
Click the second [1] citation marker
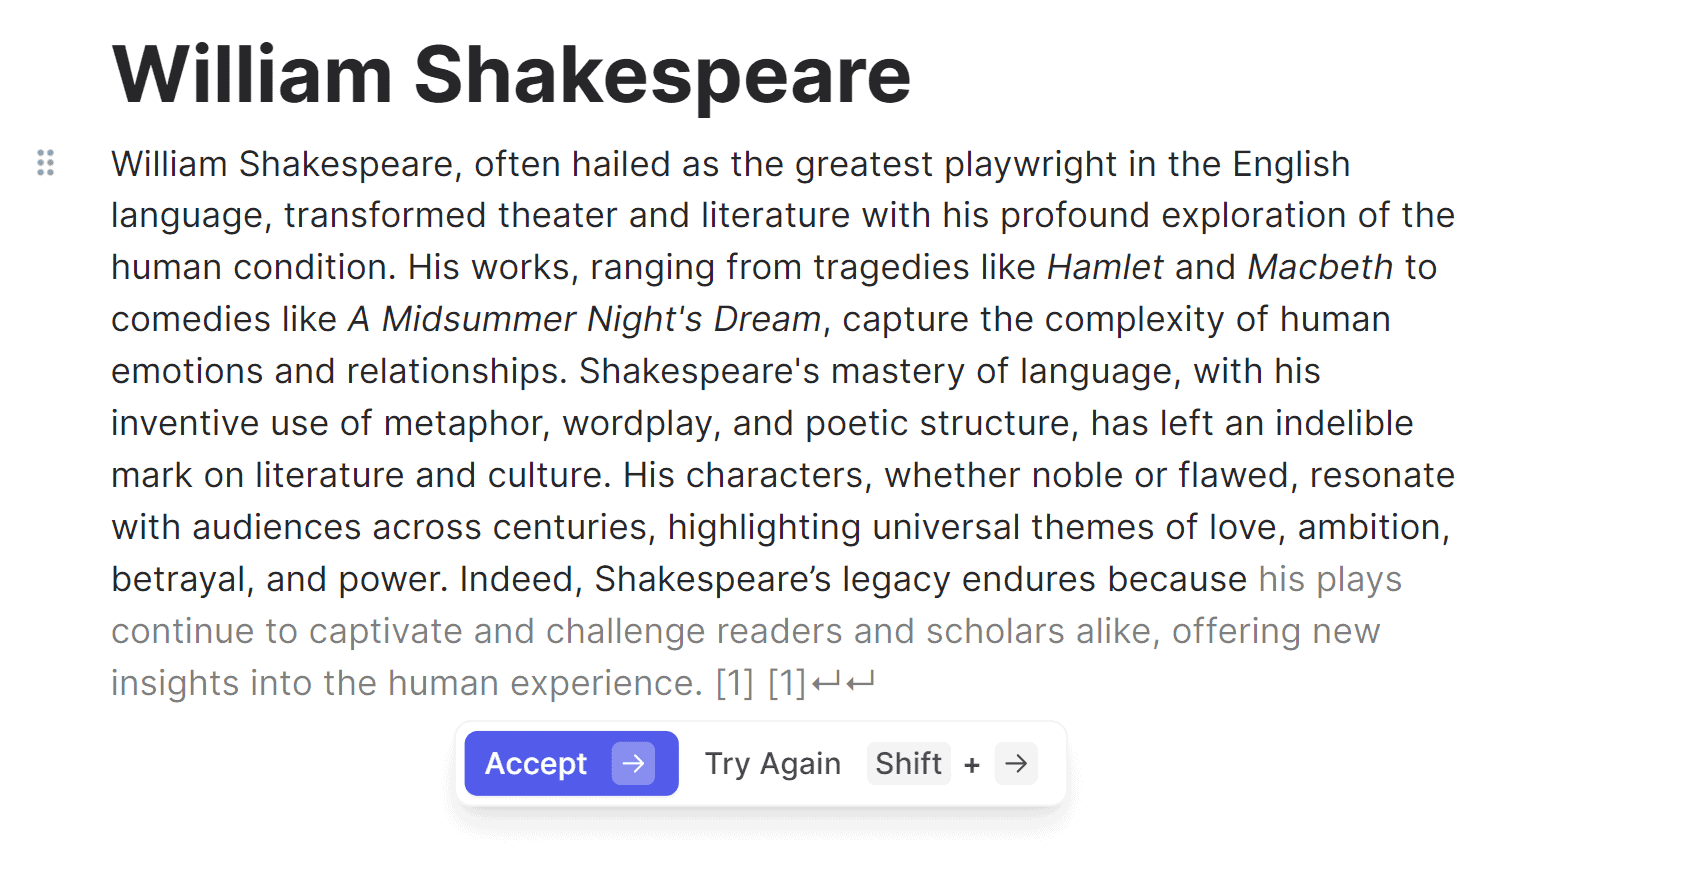click(787, 684)
